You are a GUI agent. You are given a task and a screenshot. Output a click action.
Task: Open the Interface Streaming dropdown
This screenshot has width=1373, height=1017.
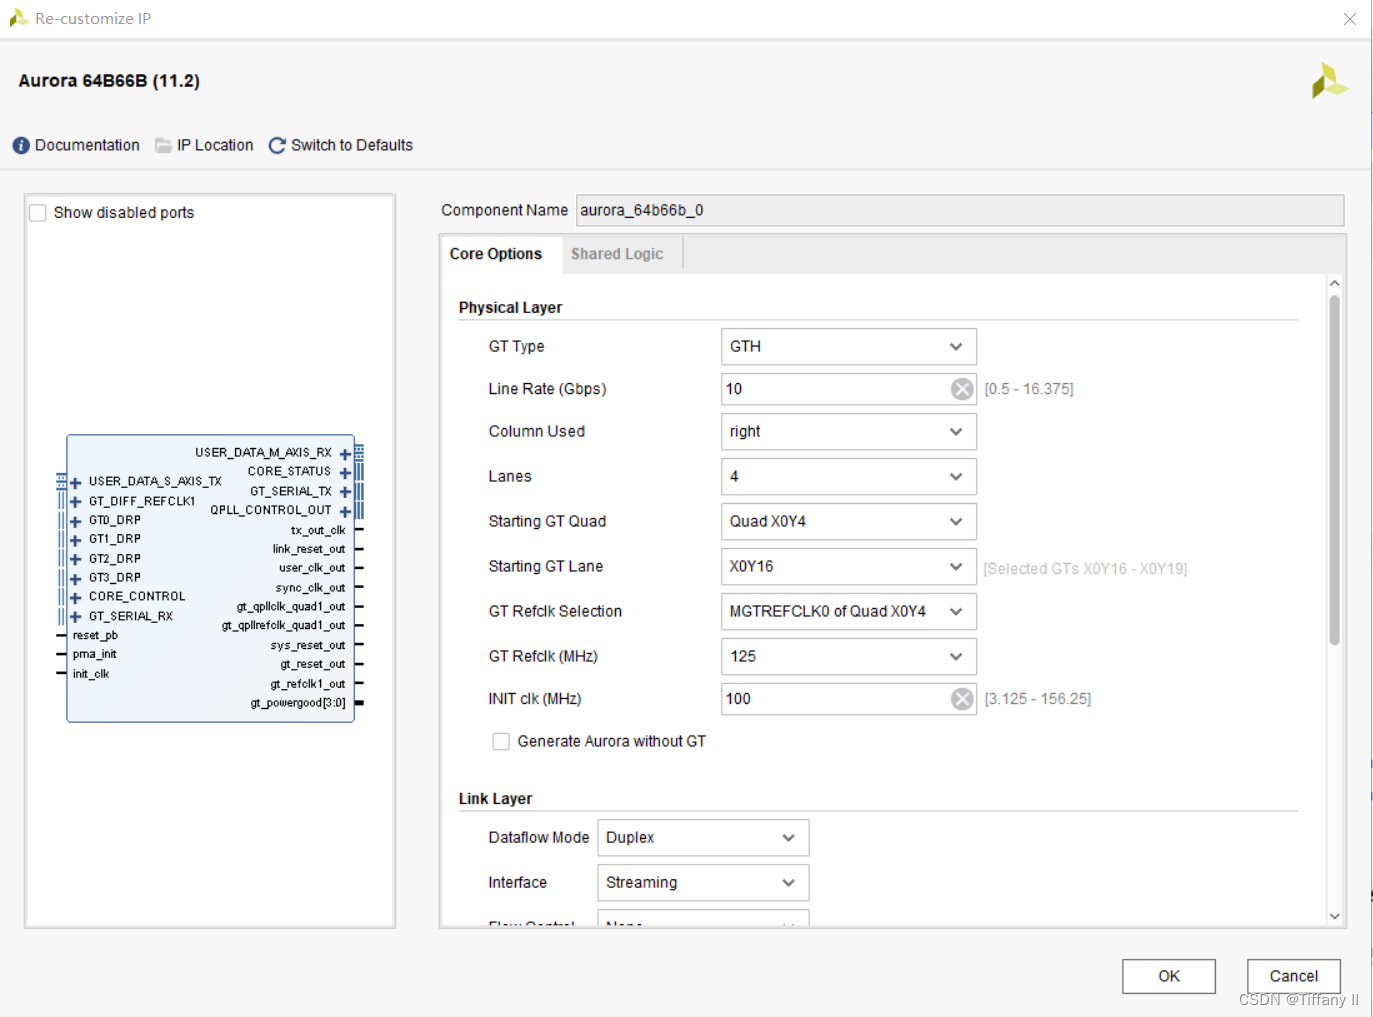703,883
